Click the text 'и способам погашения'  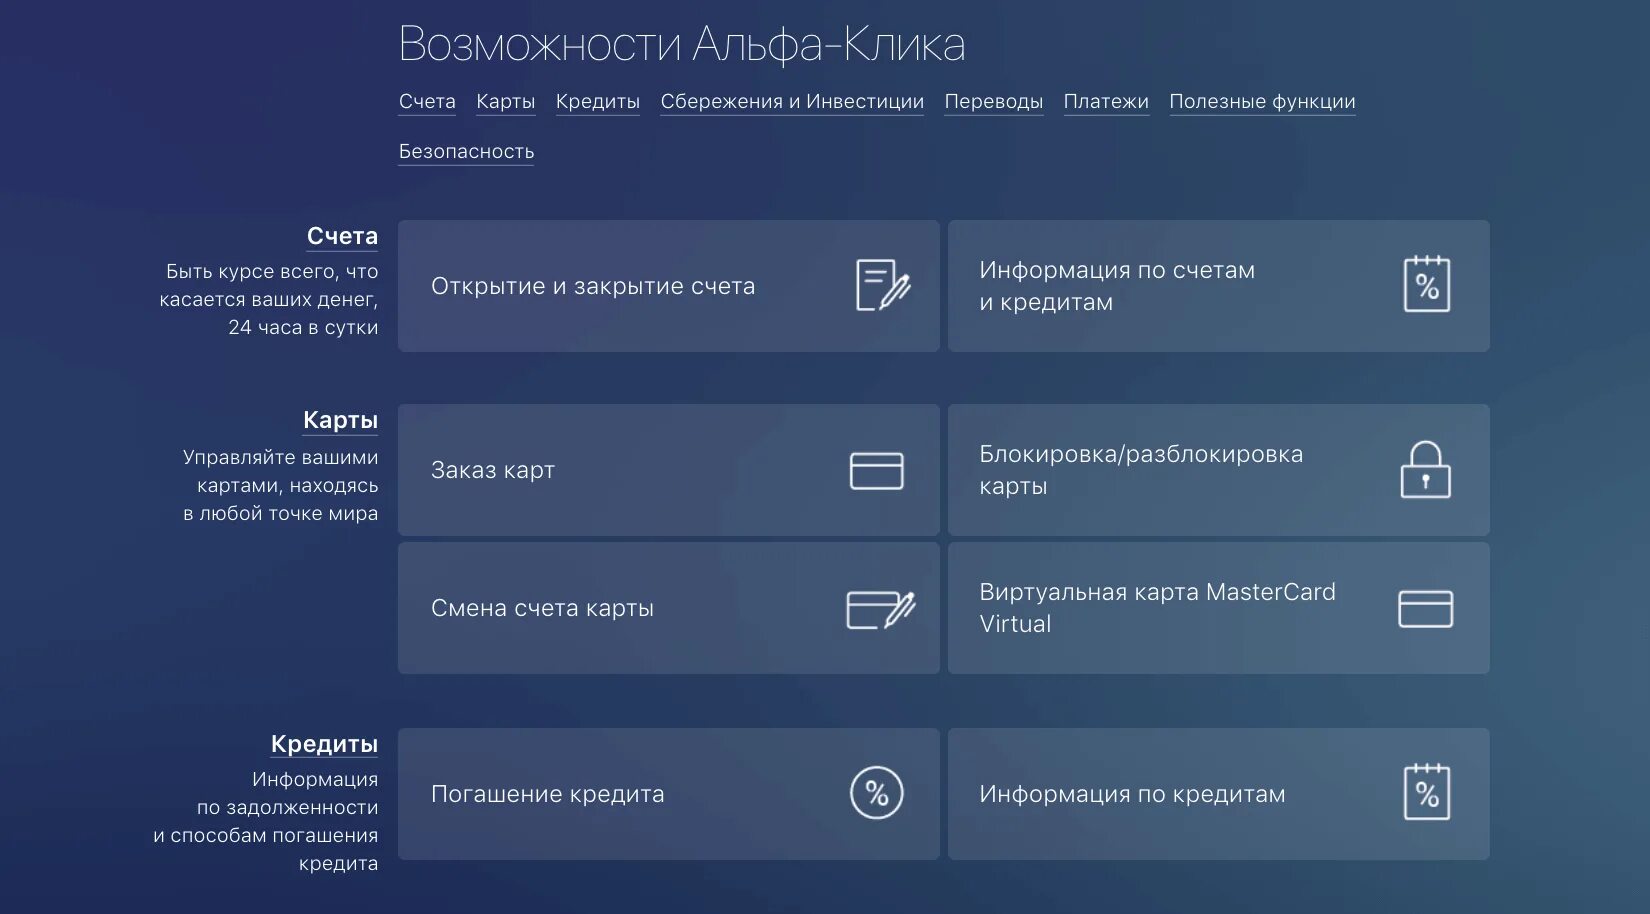tap(265, 836)
